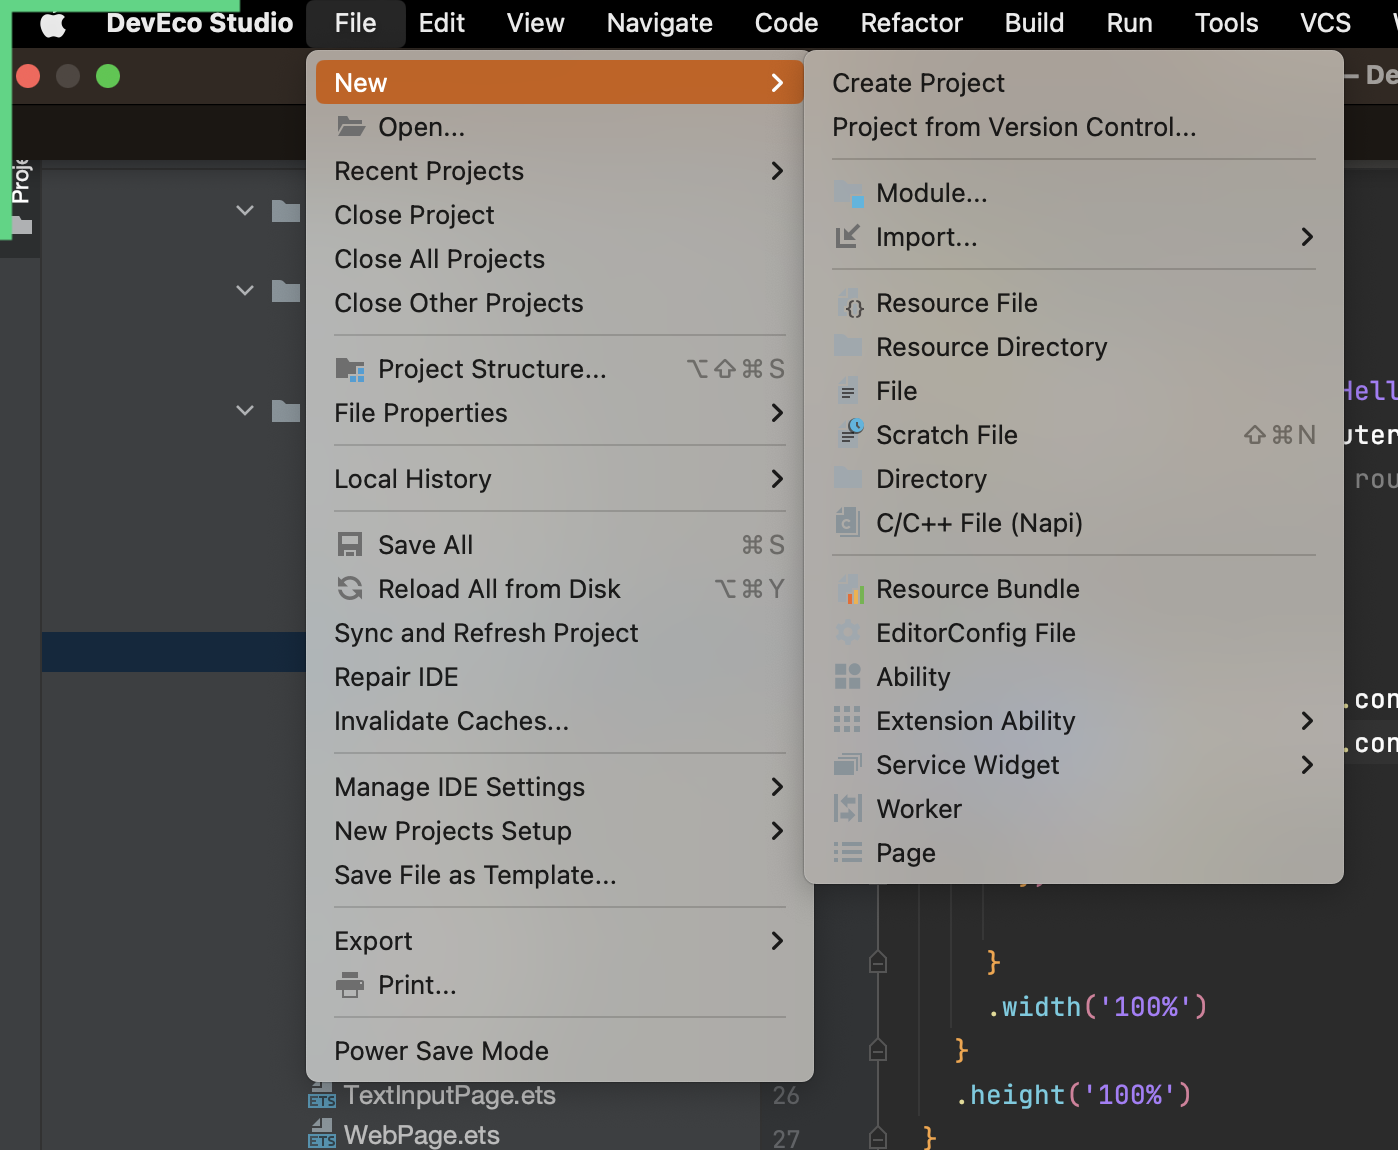Click the File document icon
The width and height of the screenshot is (1398, 1150).
[848, 391]
